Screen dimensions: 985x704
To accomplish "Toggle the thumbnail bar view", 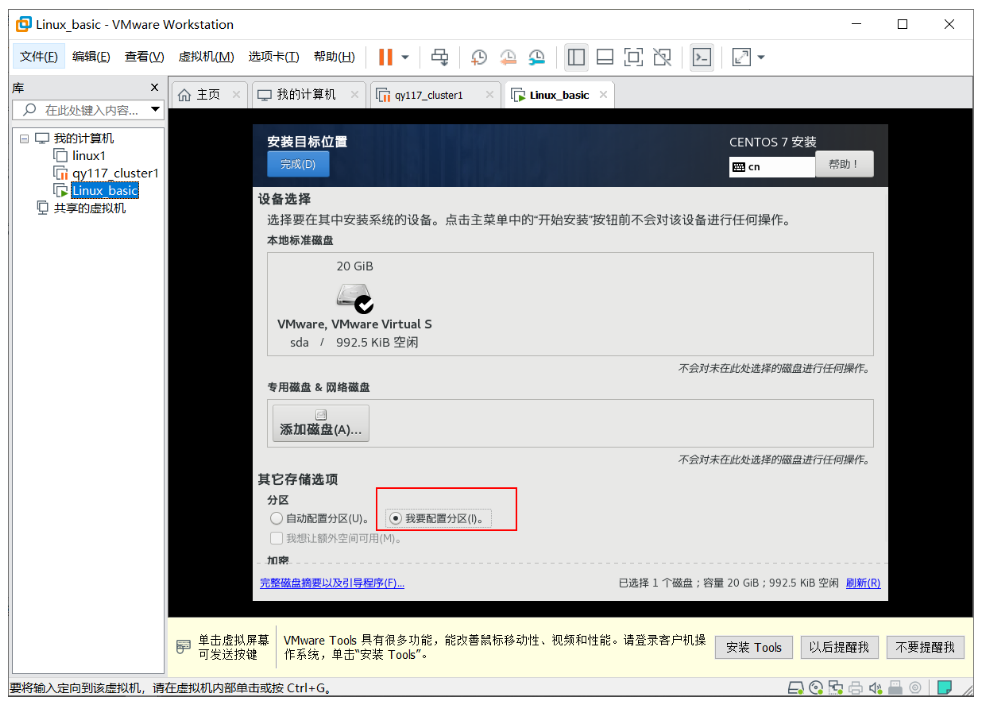I will [x=605, y=57].
